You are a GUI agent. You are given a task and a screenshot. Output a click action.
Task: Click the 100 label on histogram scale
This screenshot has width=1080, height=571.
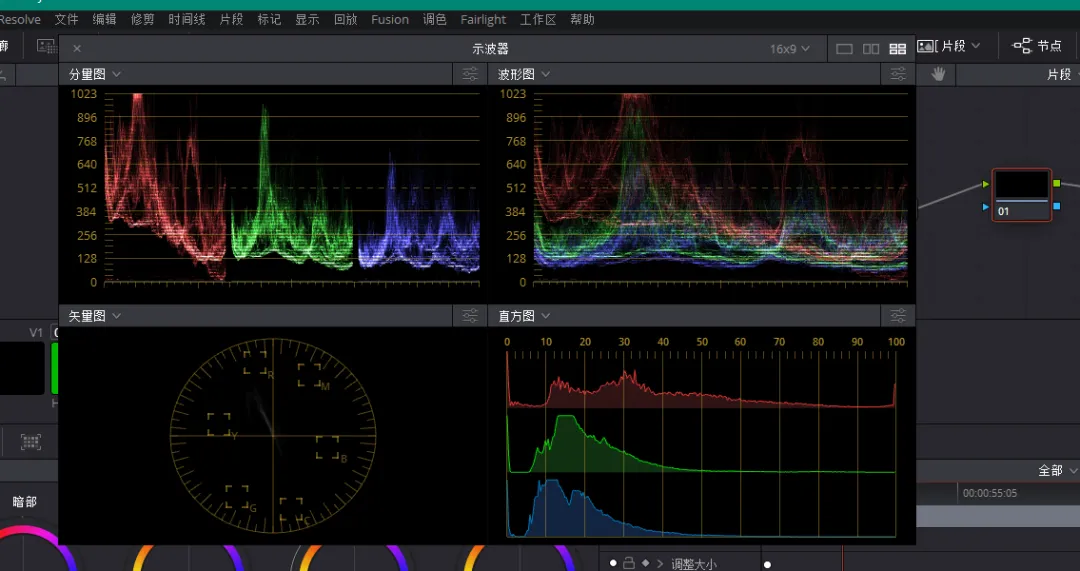(x=896, y=342)
